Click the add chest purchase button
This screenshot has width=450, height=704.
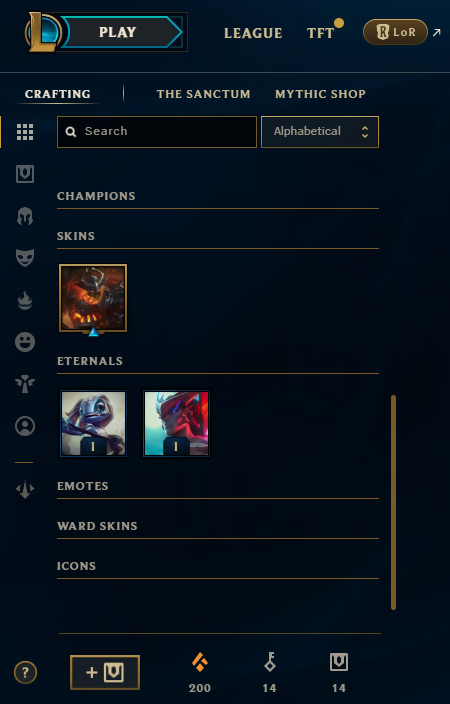105,673
